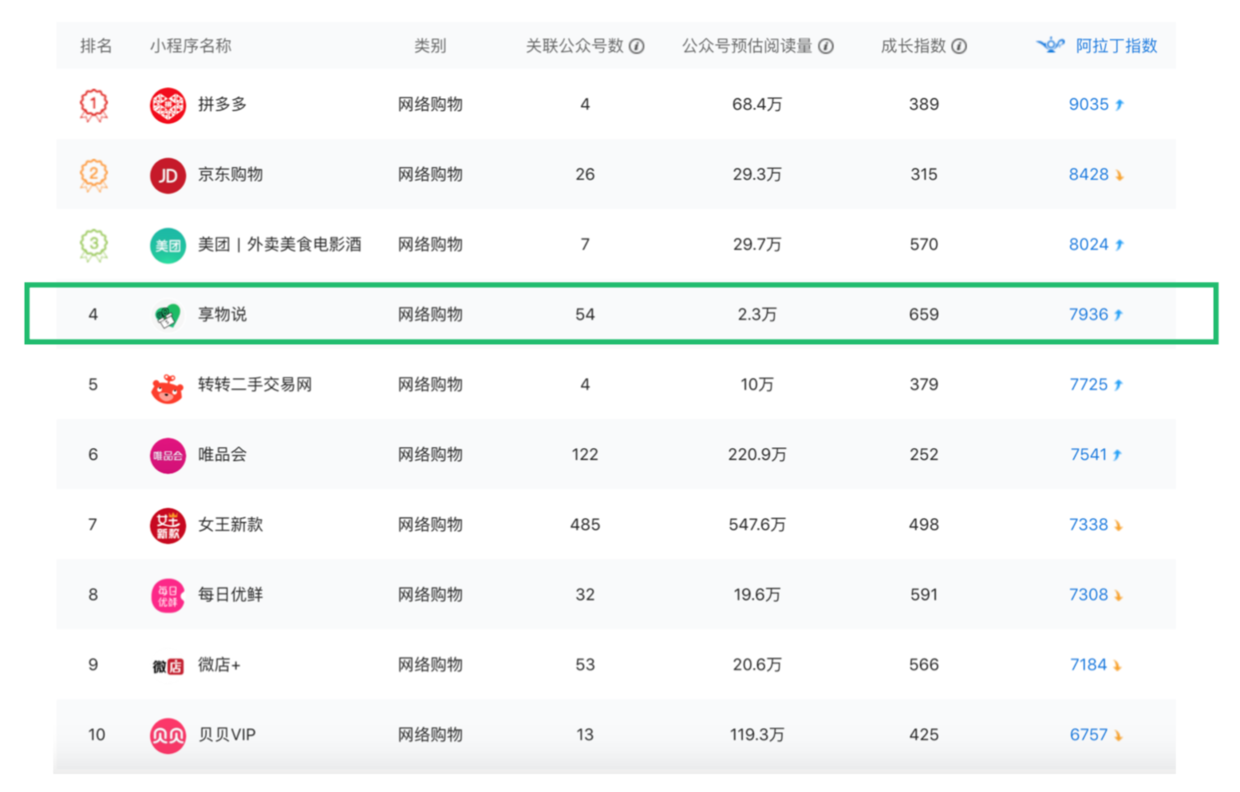Select the 拼多多 name text
1240x792 pixels.
point(222,104)
